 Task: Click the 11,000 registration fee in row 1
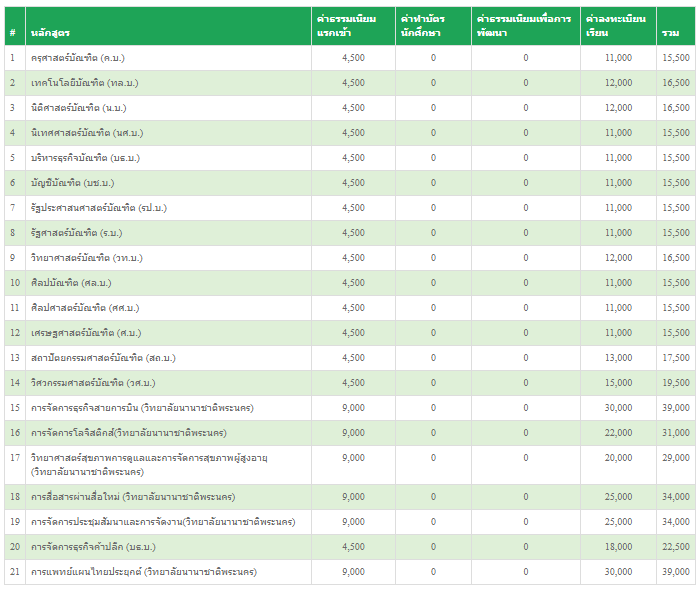pyautogui.click(x=618, y=58)
